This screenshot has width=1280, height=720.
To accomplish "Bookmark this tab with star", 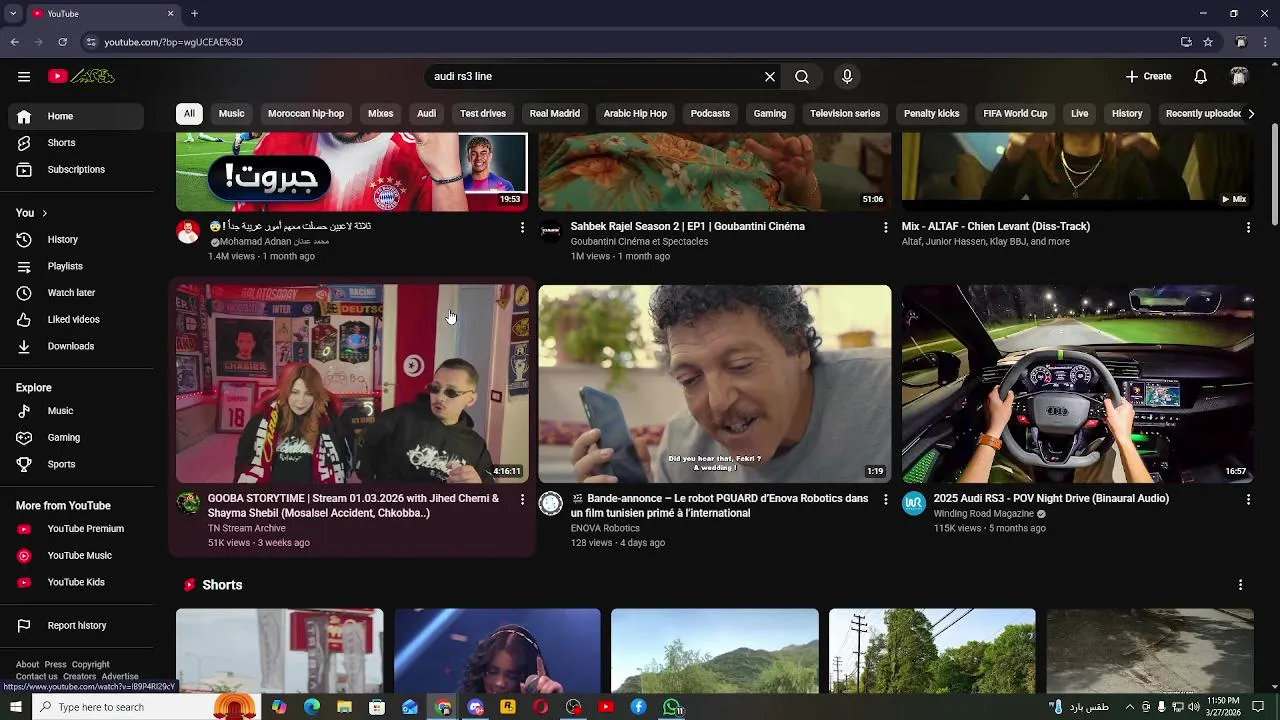I will point(1208,42).
